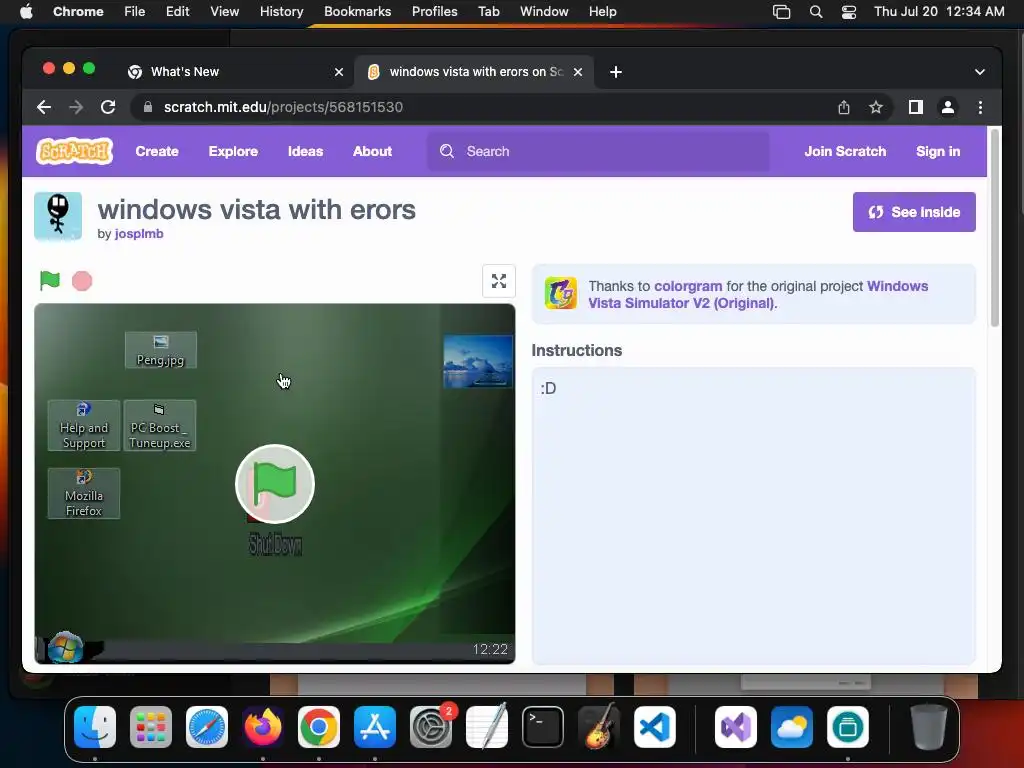The height and width of the screenshot is (768, 1024).
Task: Launch Safari from the Dock
Action: click(x=207, y=727)
